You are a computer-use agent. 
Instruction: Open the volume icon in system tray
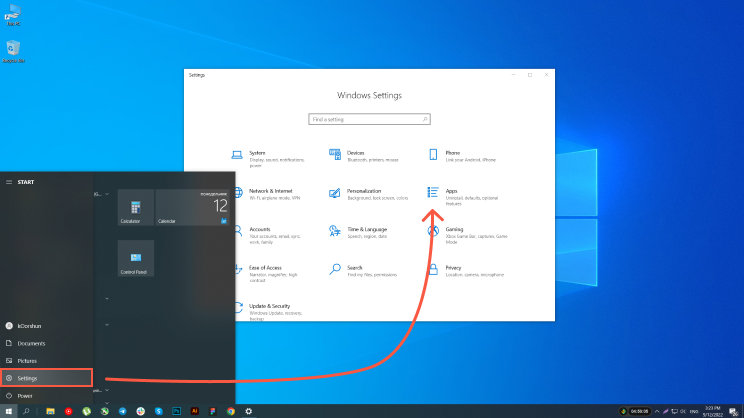click(683, 411)
